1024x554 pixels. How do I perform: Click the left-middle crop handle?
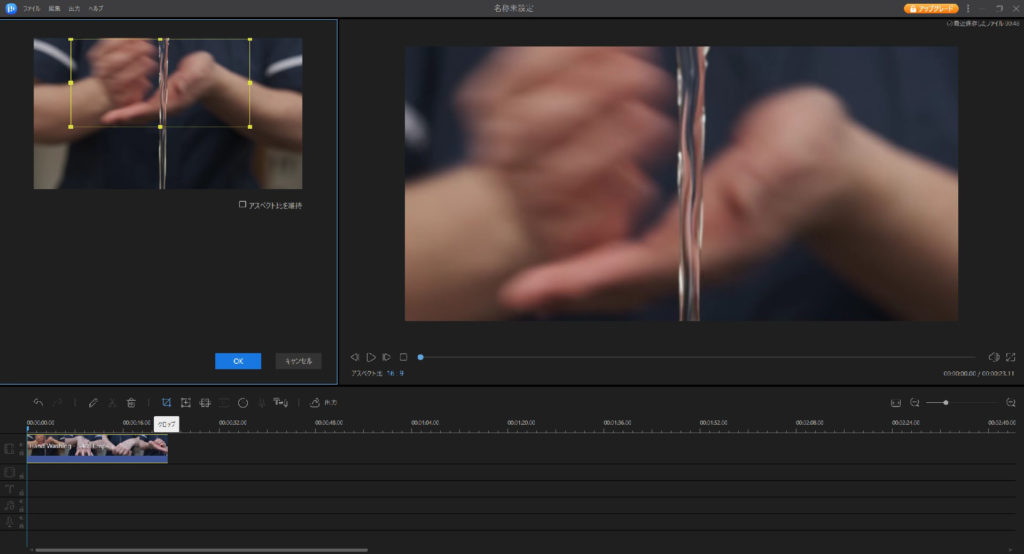point(71,83)
